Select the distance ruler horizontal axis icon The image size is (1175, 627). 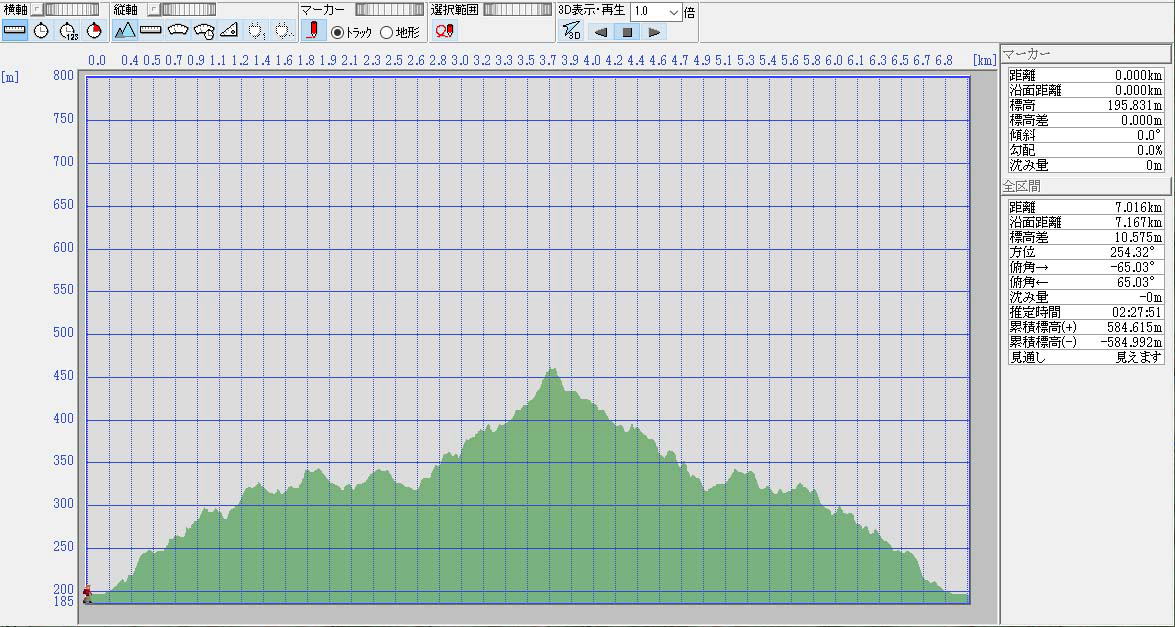point(15,30)
